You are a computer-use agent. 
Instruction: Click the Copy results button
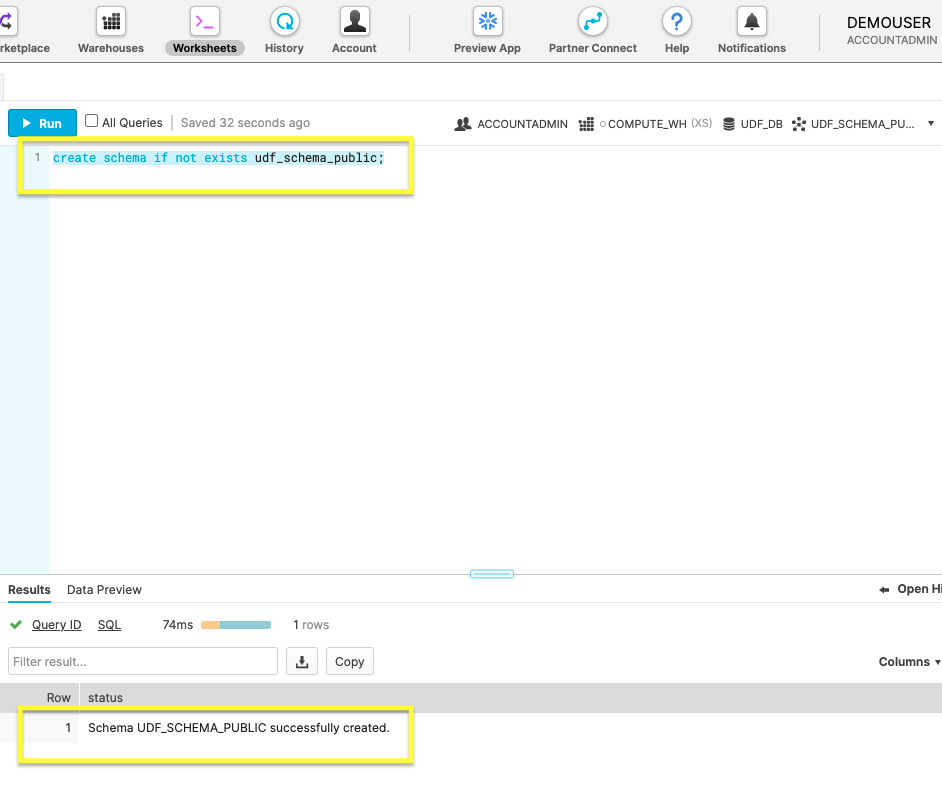coord(349,661)
